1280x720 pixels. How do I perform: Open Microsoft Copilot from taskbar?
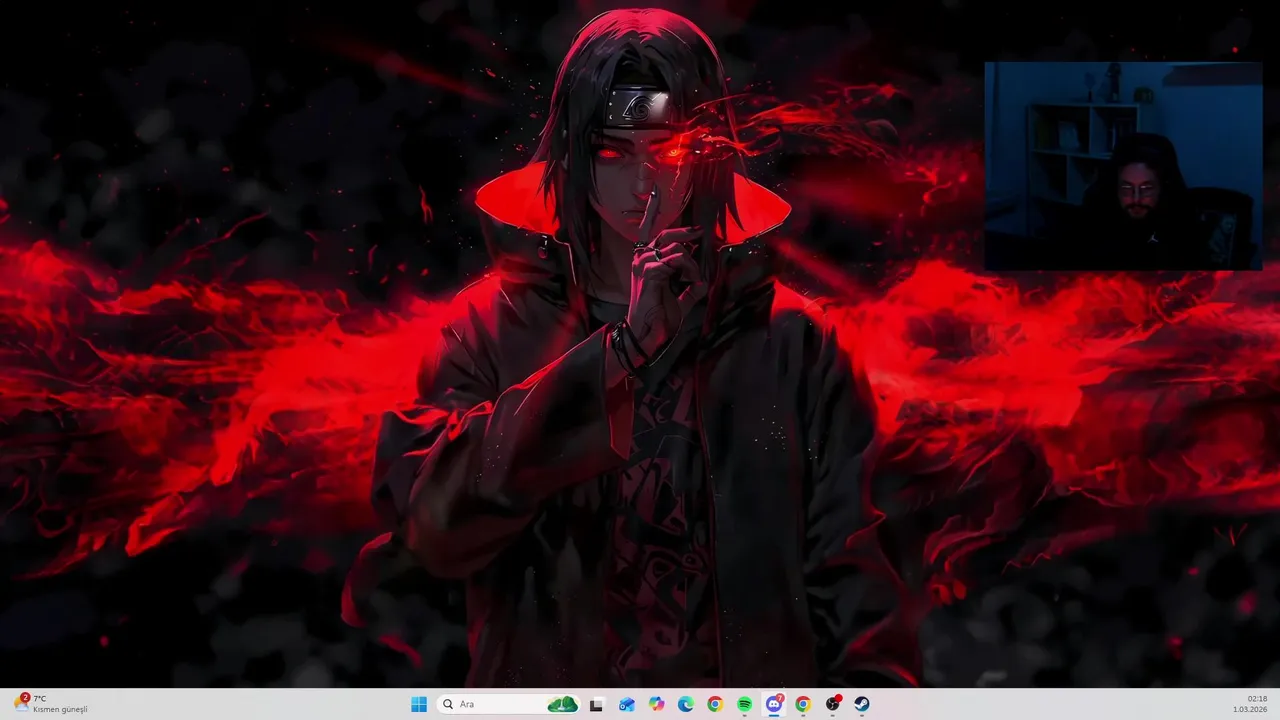coord(656,704)
